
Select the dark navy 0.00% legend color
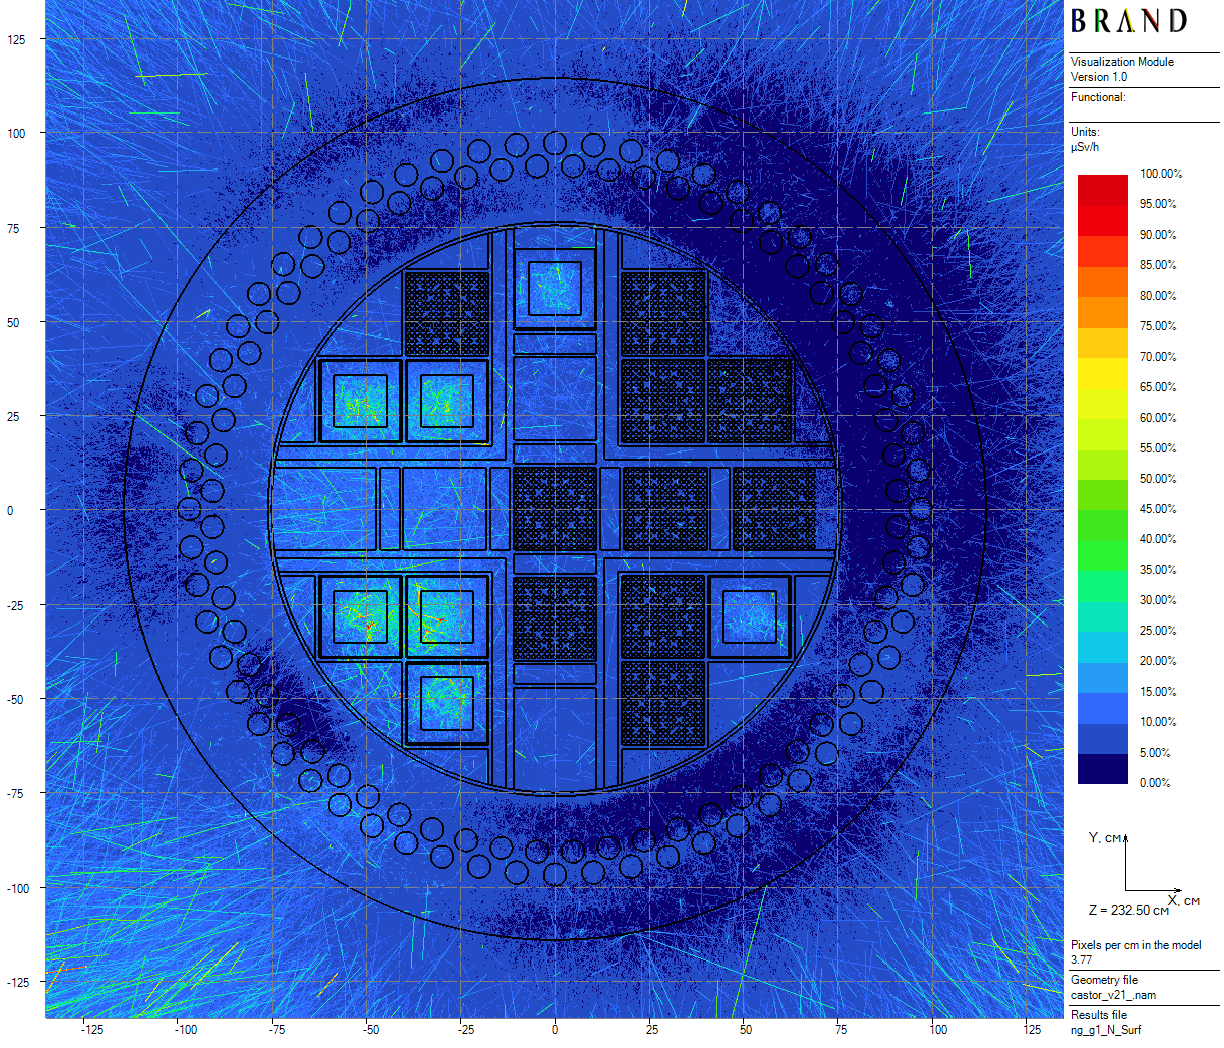point(1102,768)
